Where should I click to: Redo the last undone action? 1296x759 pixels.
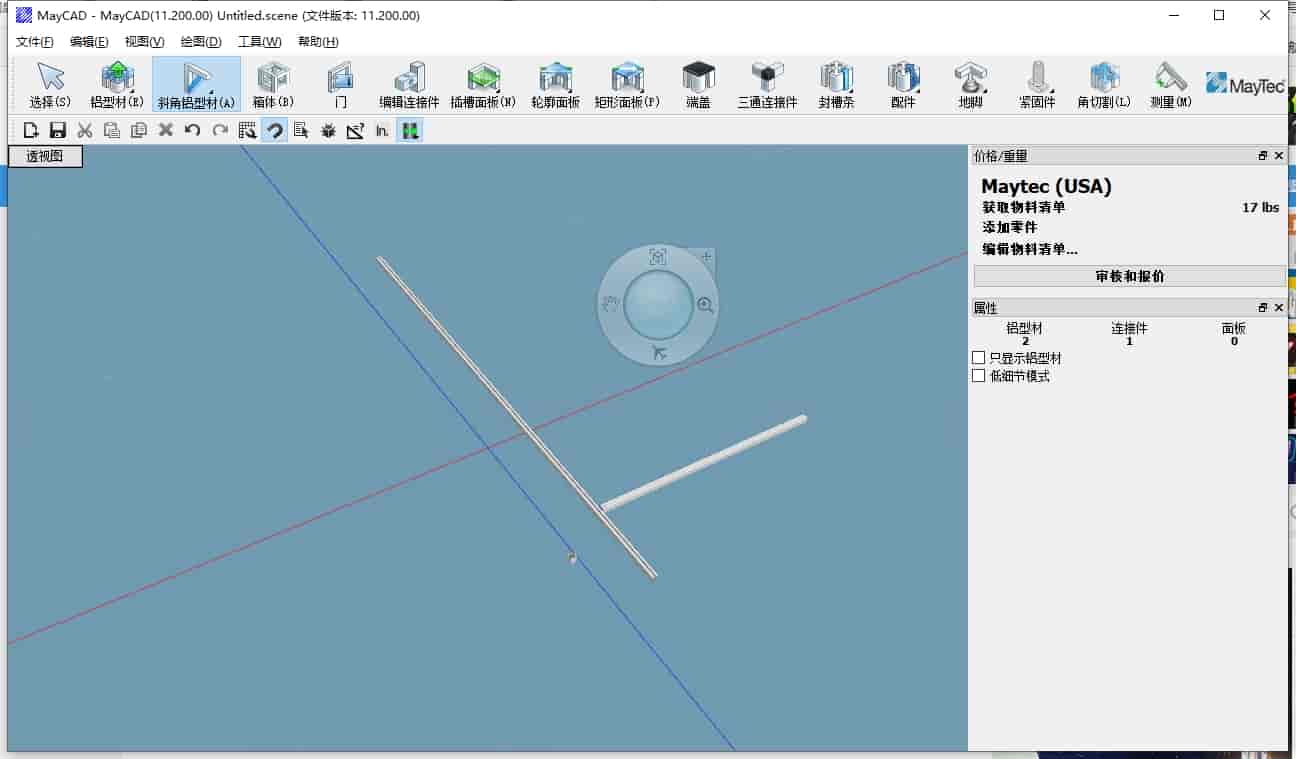pos(220,130)
